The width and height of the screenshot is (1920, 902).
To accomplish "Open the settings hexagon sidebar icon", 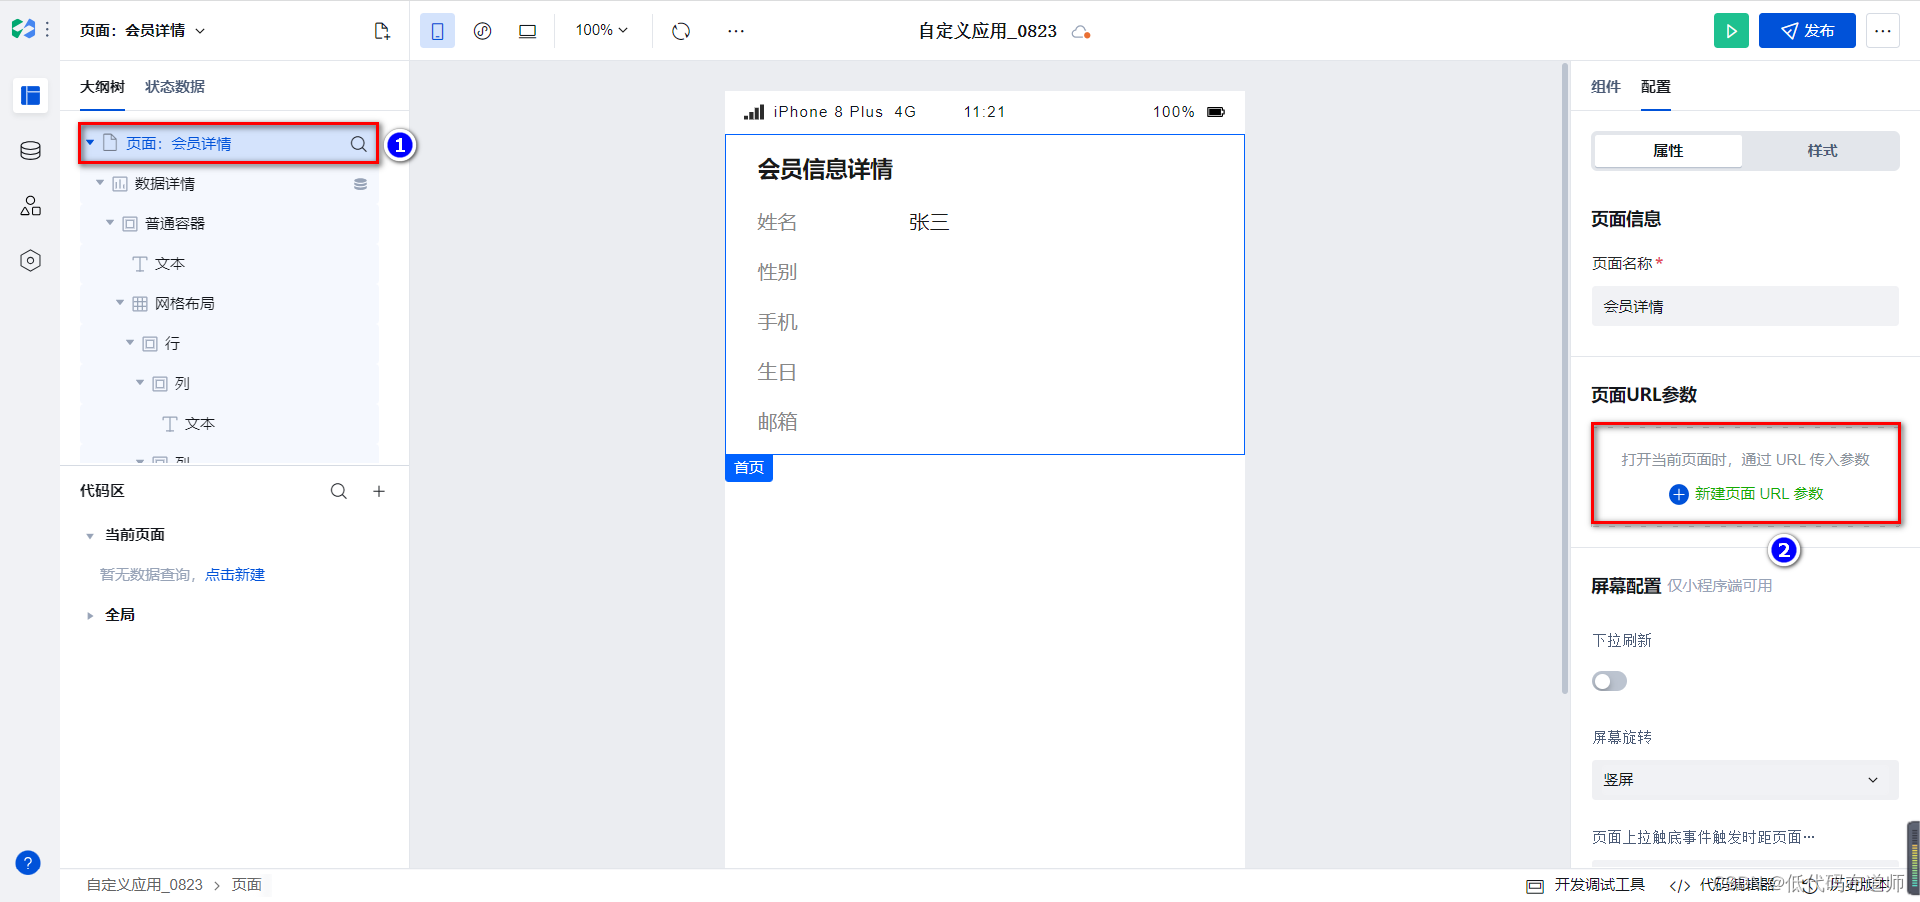I will [x=30, y=261].
